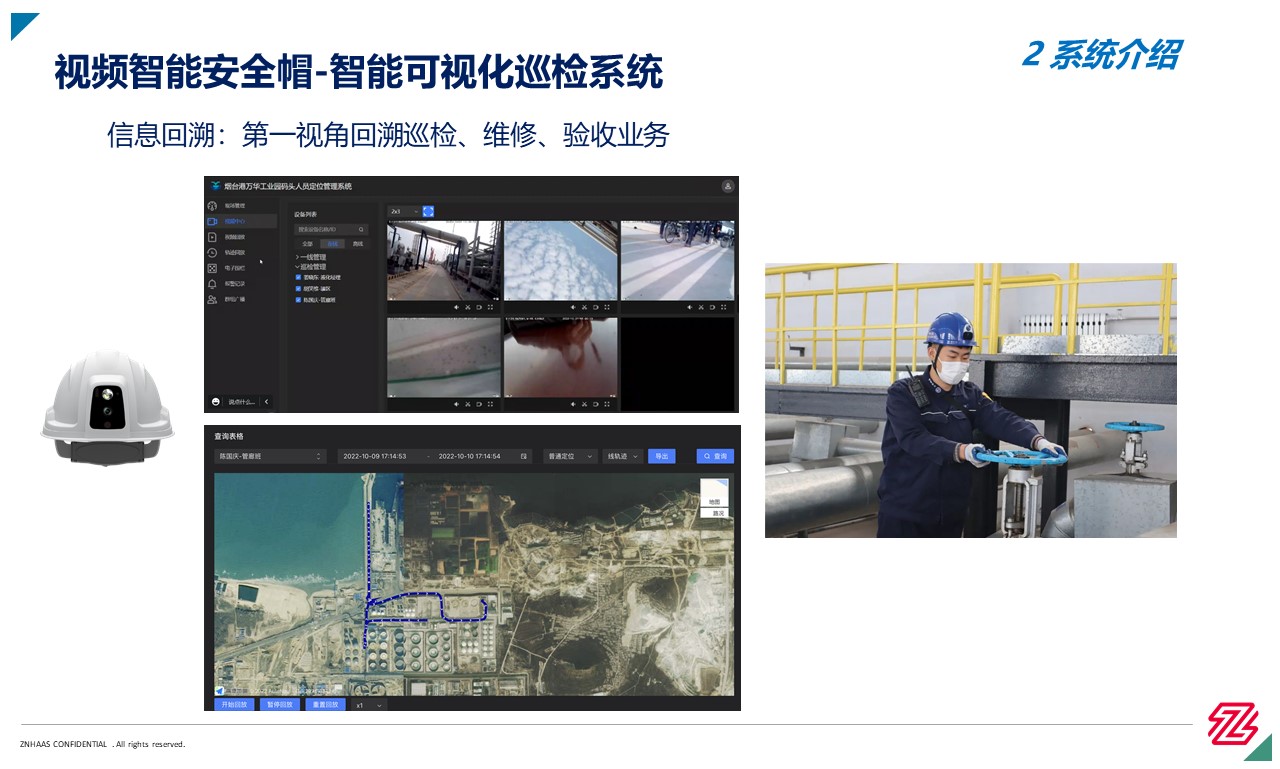This screenshot has height=769, width=1280.
Task: Open the group broadcast people sidebar icon
Action: (212, 299)
